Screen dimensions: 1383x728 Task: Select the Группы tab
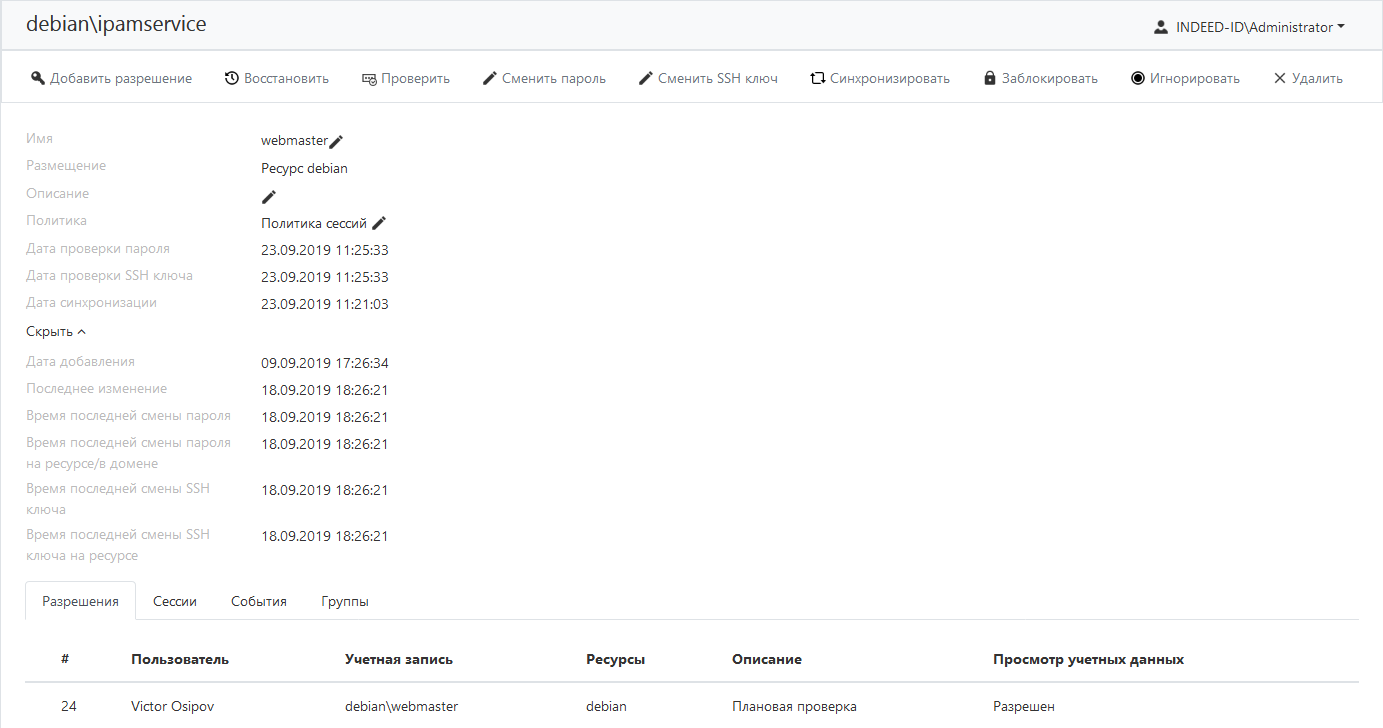tap(345, 602)
